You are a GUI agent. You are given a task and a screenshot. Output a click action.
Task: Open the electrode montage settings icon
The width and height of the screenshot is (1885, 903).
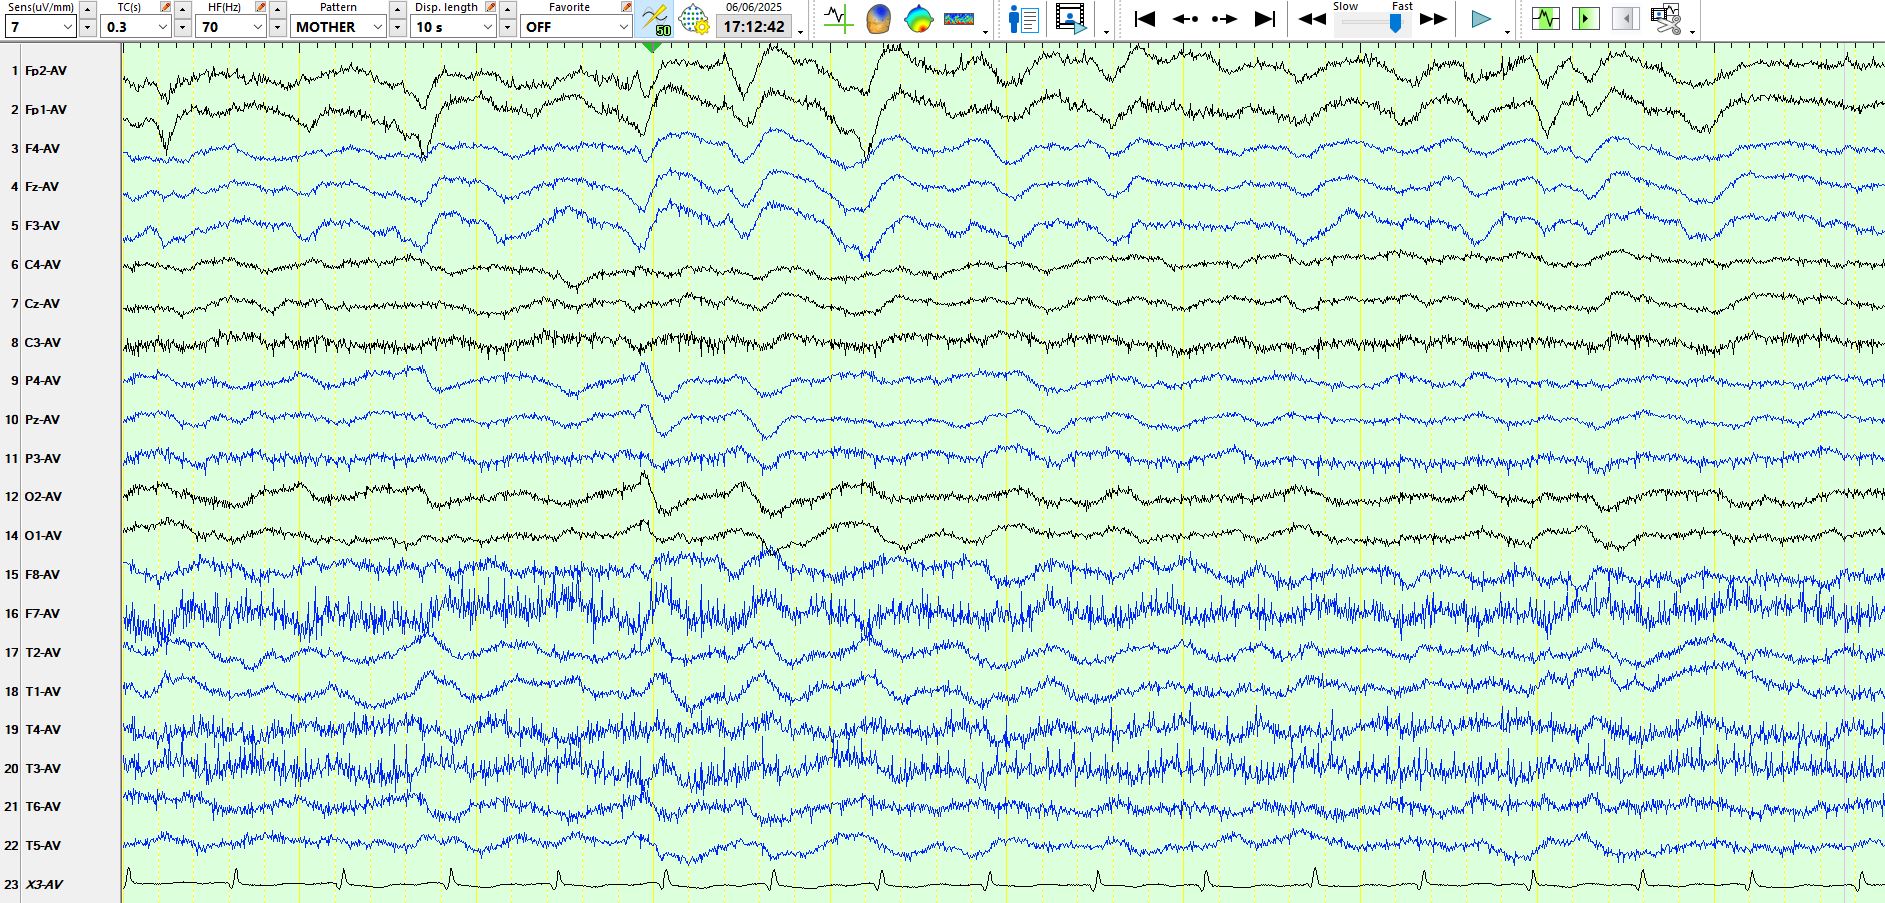[694, 19]
